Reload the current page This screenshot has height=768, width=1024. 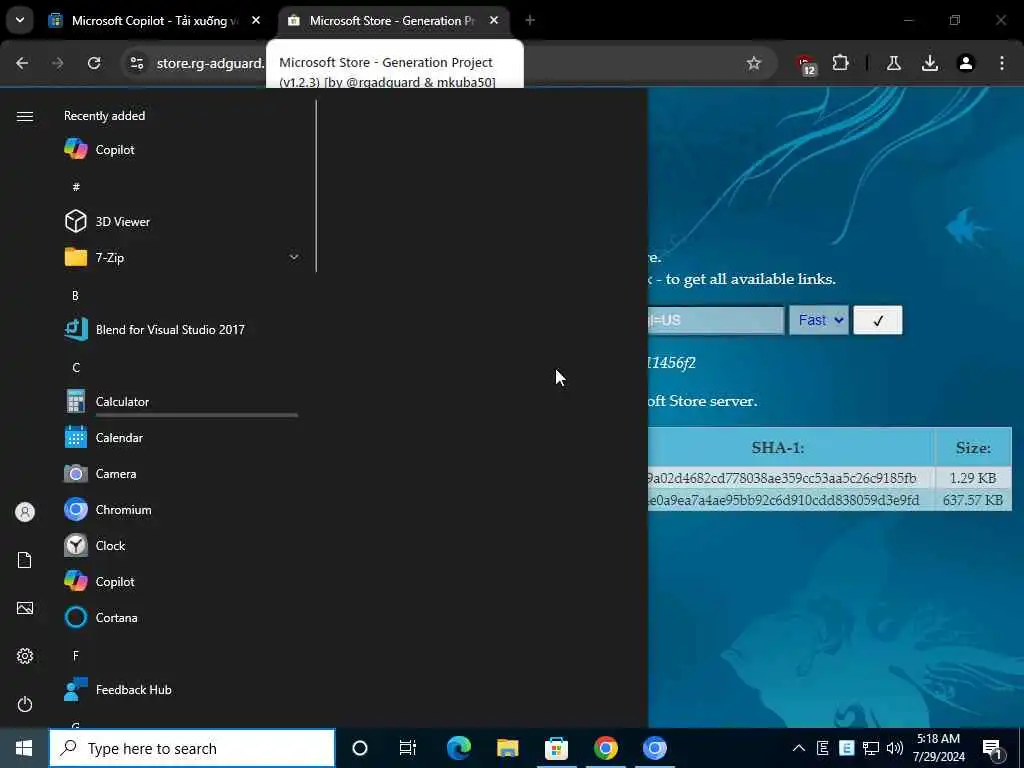point(94,63)
